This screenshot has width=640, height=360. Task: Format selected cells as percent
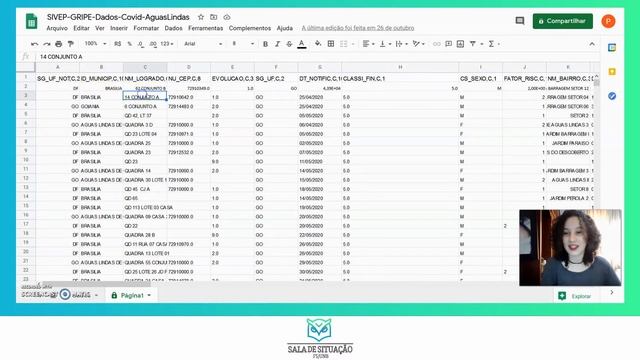coord(130,44)
